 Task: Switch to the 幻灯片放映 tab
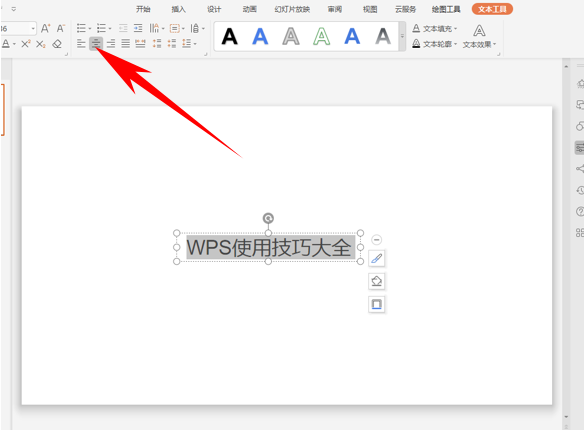(x=292, y=9)
